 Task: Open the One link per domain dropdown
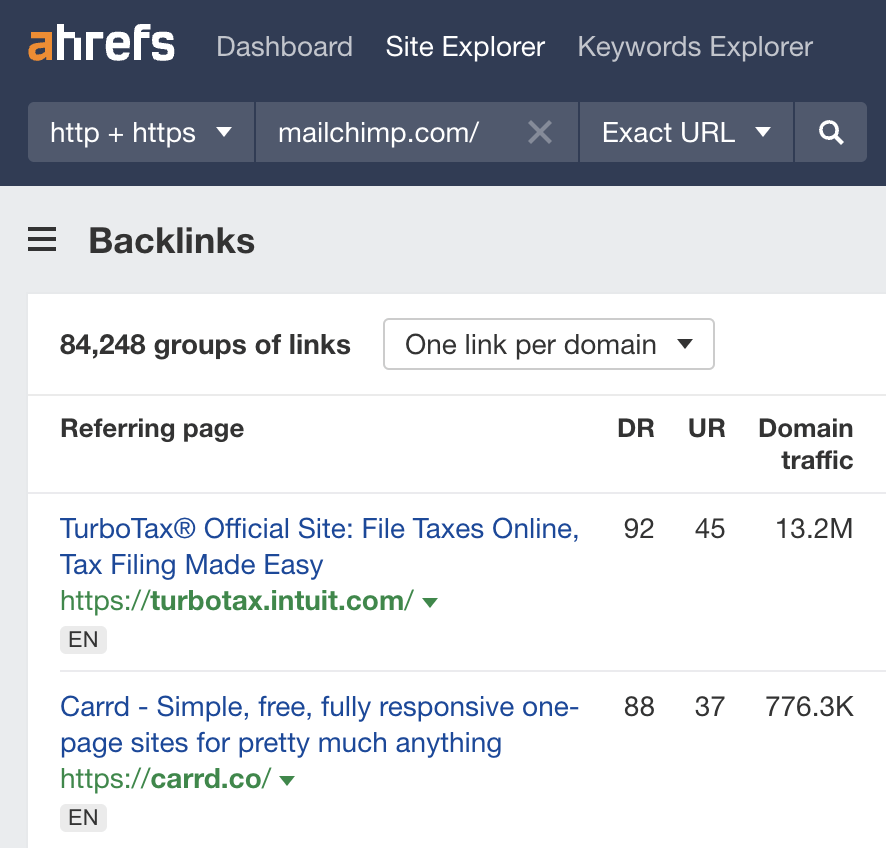click(x=548, y=344)
